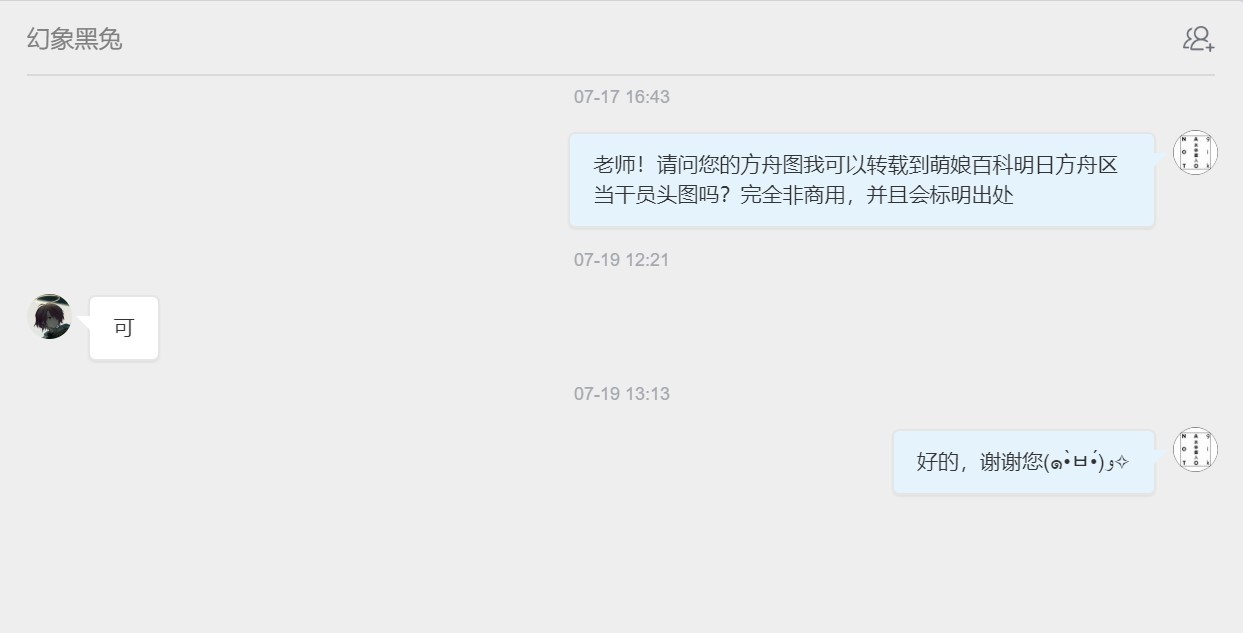The width and height of the screenshot is (1243, 633).
Task: Select the 好的，谢谢您 message bubble
Action: click(1024, 462)
